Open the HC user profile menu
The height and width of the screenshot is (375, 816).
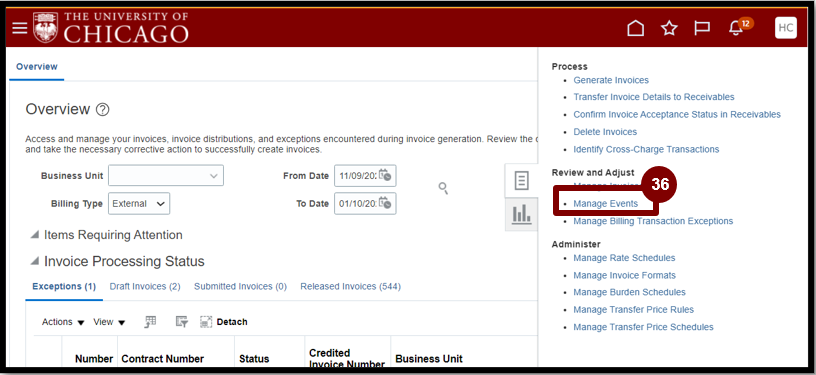point(785,28)
